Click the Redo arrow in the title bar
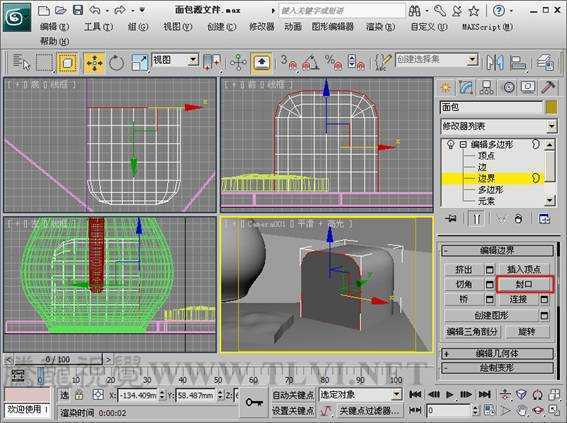The width and height of the screenshot is (567, 423). [x=119, y=10]
